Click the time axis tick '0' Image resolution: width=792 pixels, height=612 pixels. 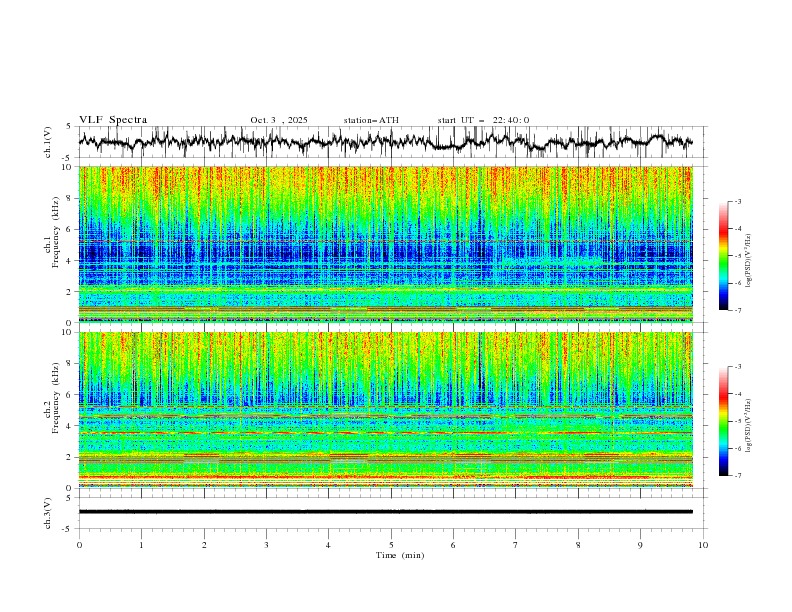(x=79, y=545)
